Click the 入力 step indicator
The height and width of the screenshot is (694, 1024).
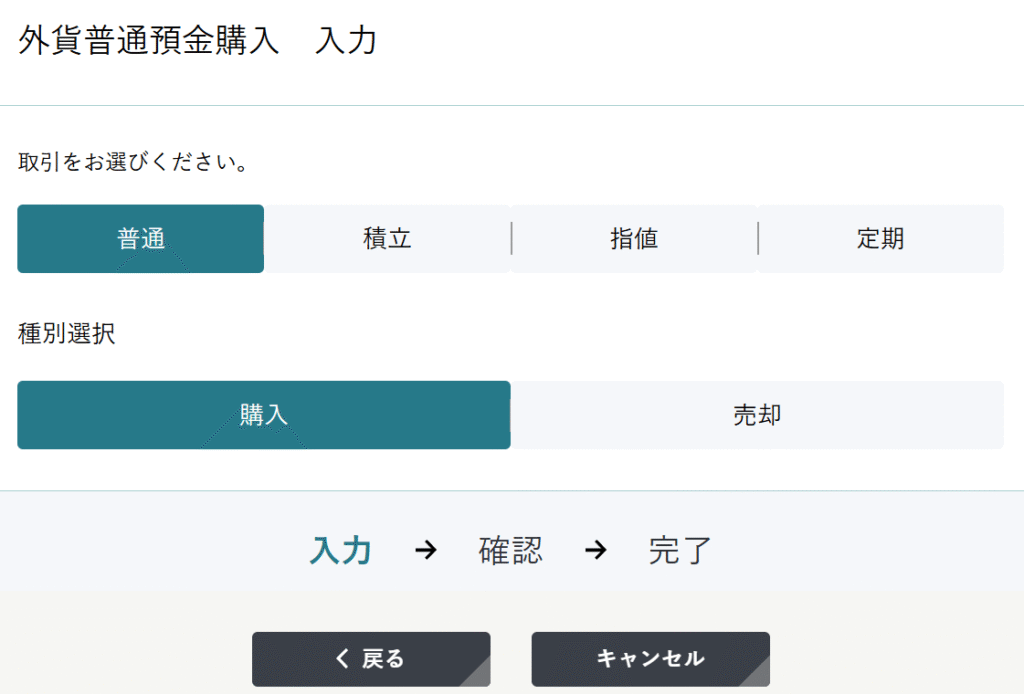coord(341,550)
